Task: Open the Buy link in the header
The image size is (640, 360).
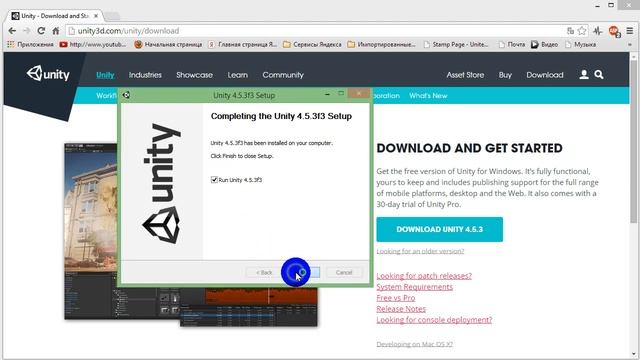Action: [x=505, y=75]
